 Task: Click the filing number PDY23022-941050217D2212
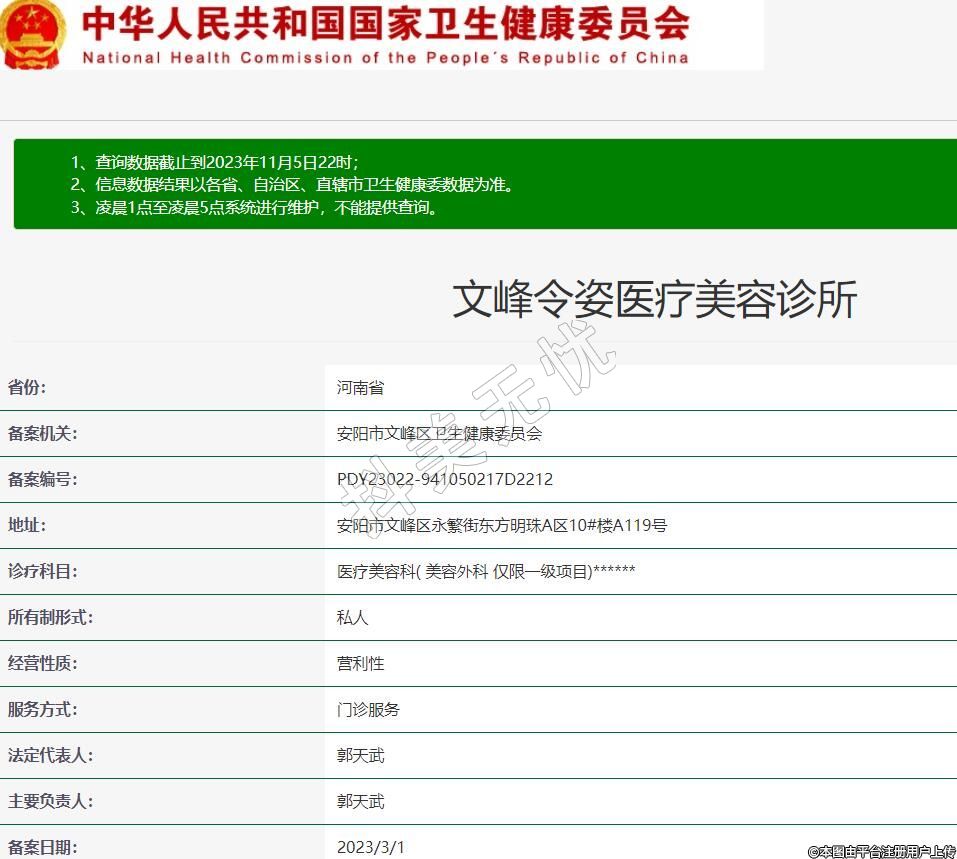445,480
